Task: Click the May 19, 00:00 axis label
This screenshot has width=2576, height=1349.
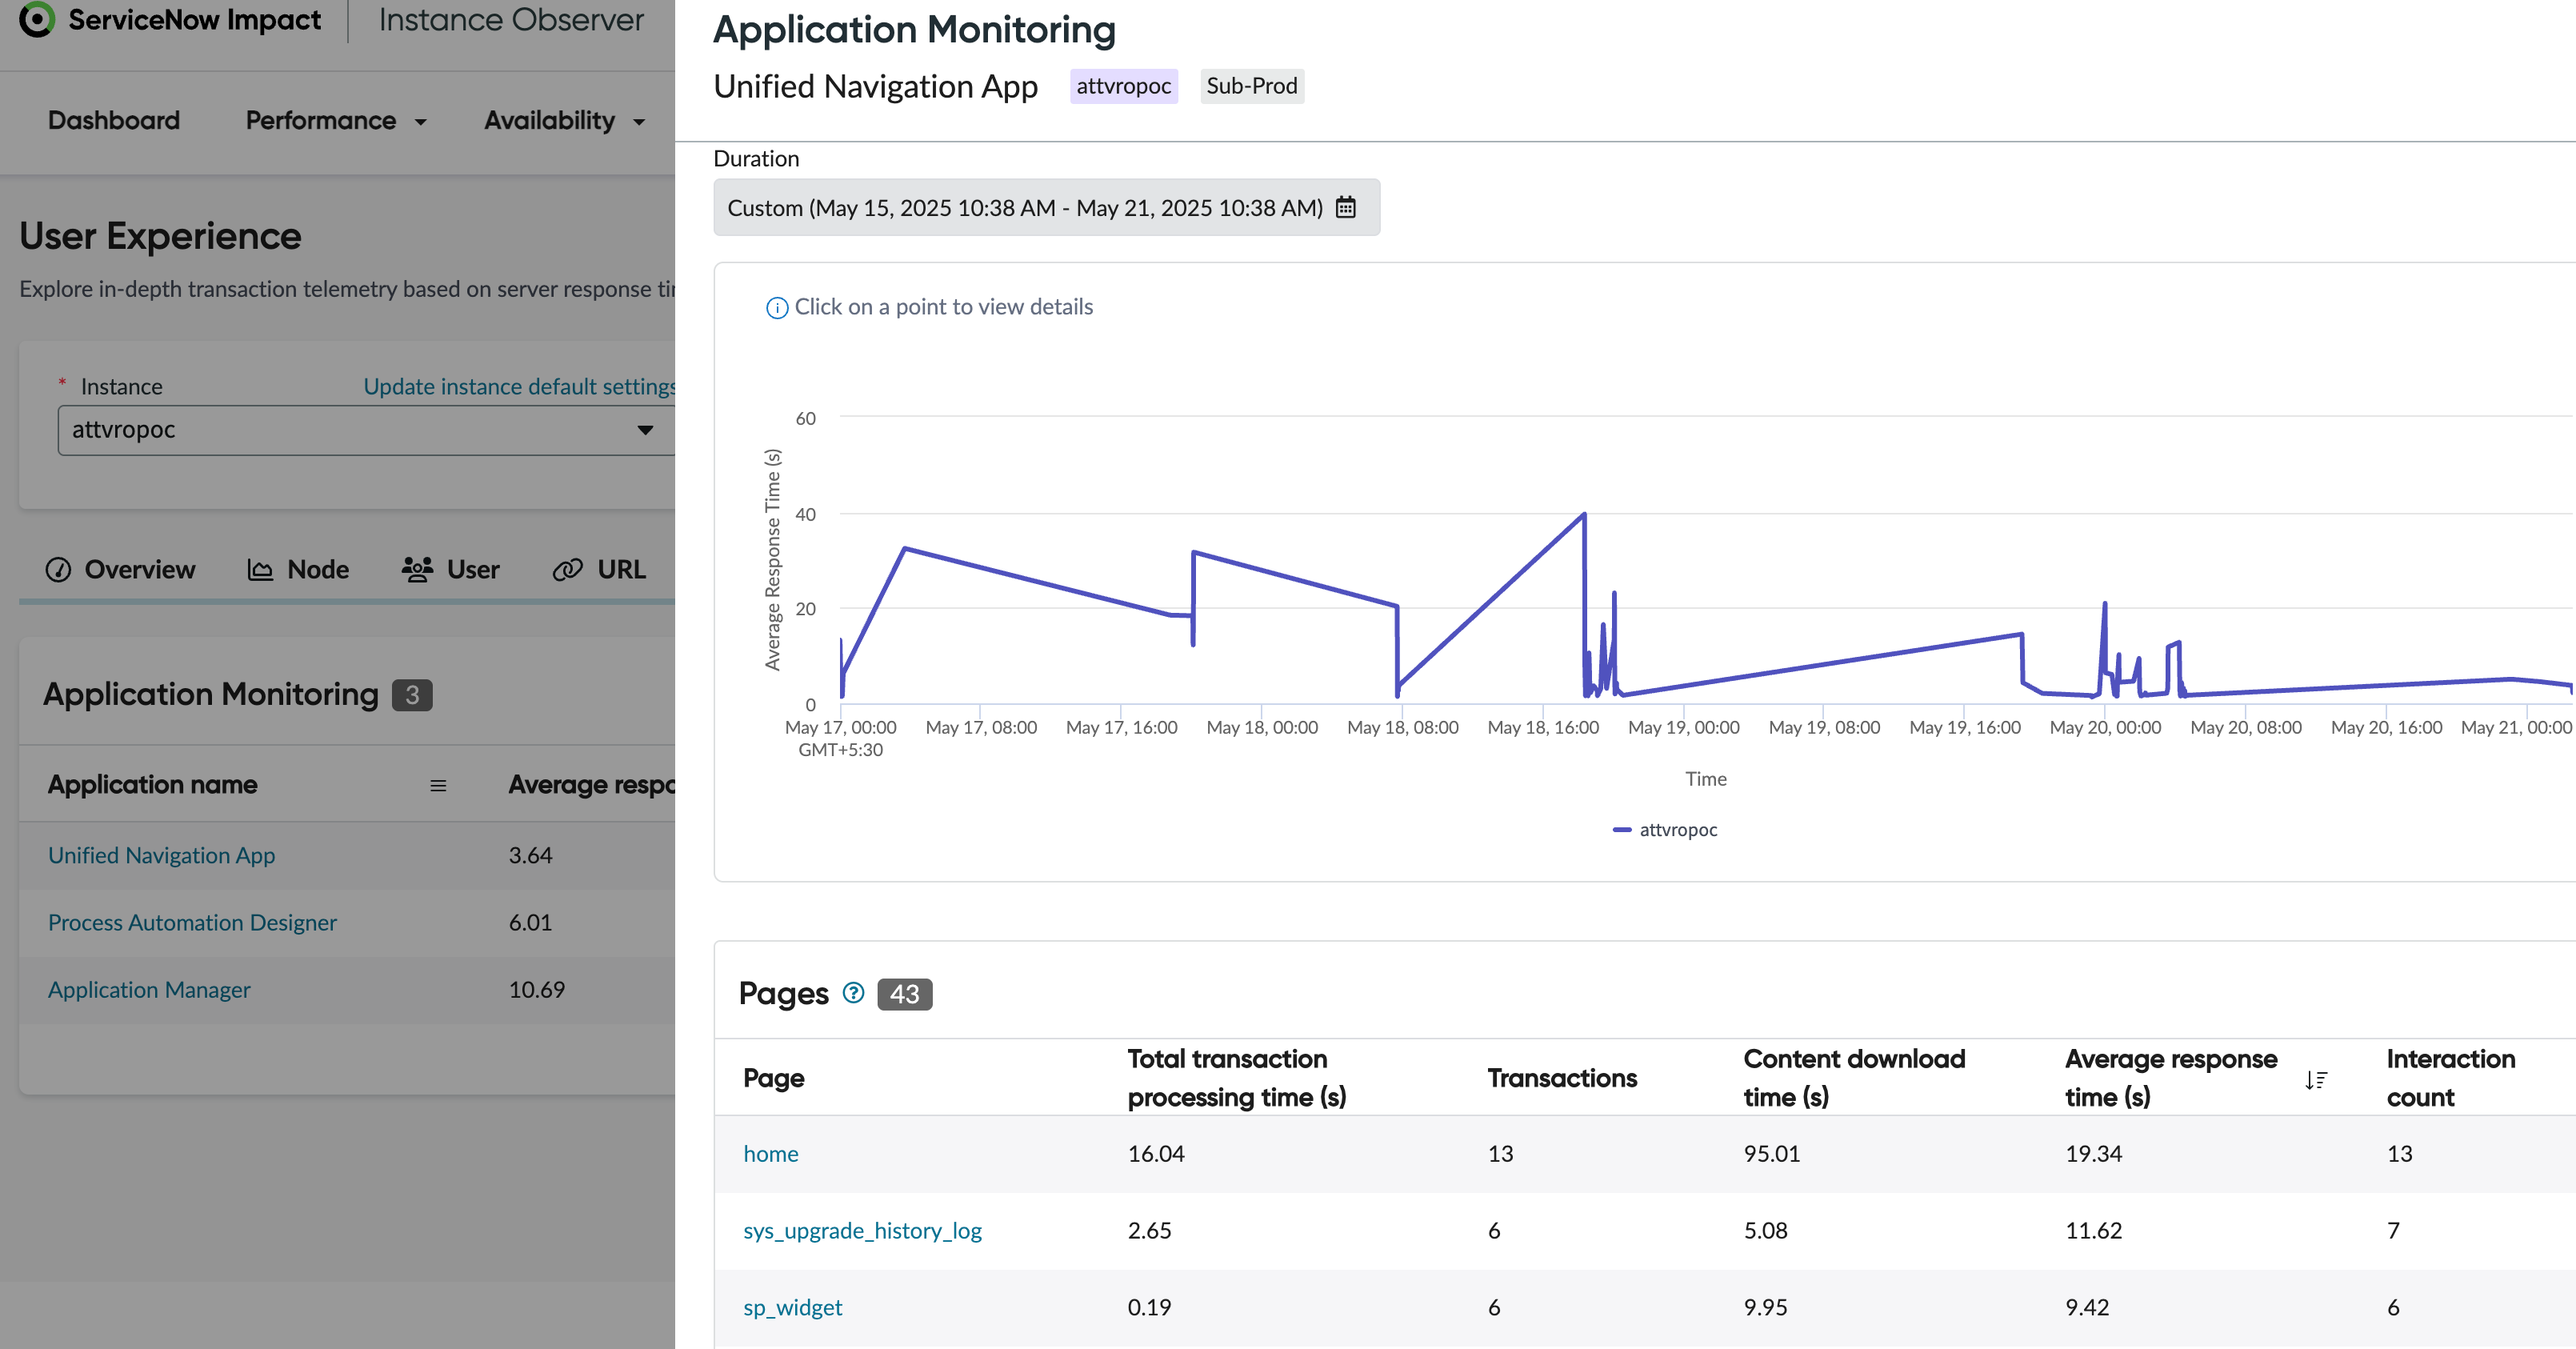Action: tap(1683, 728)
